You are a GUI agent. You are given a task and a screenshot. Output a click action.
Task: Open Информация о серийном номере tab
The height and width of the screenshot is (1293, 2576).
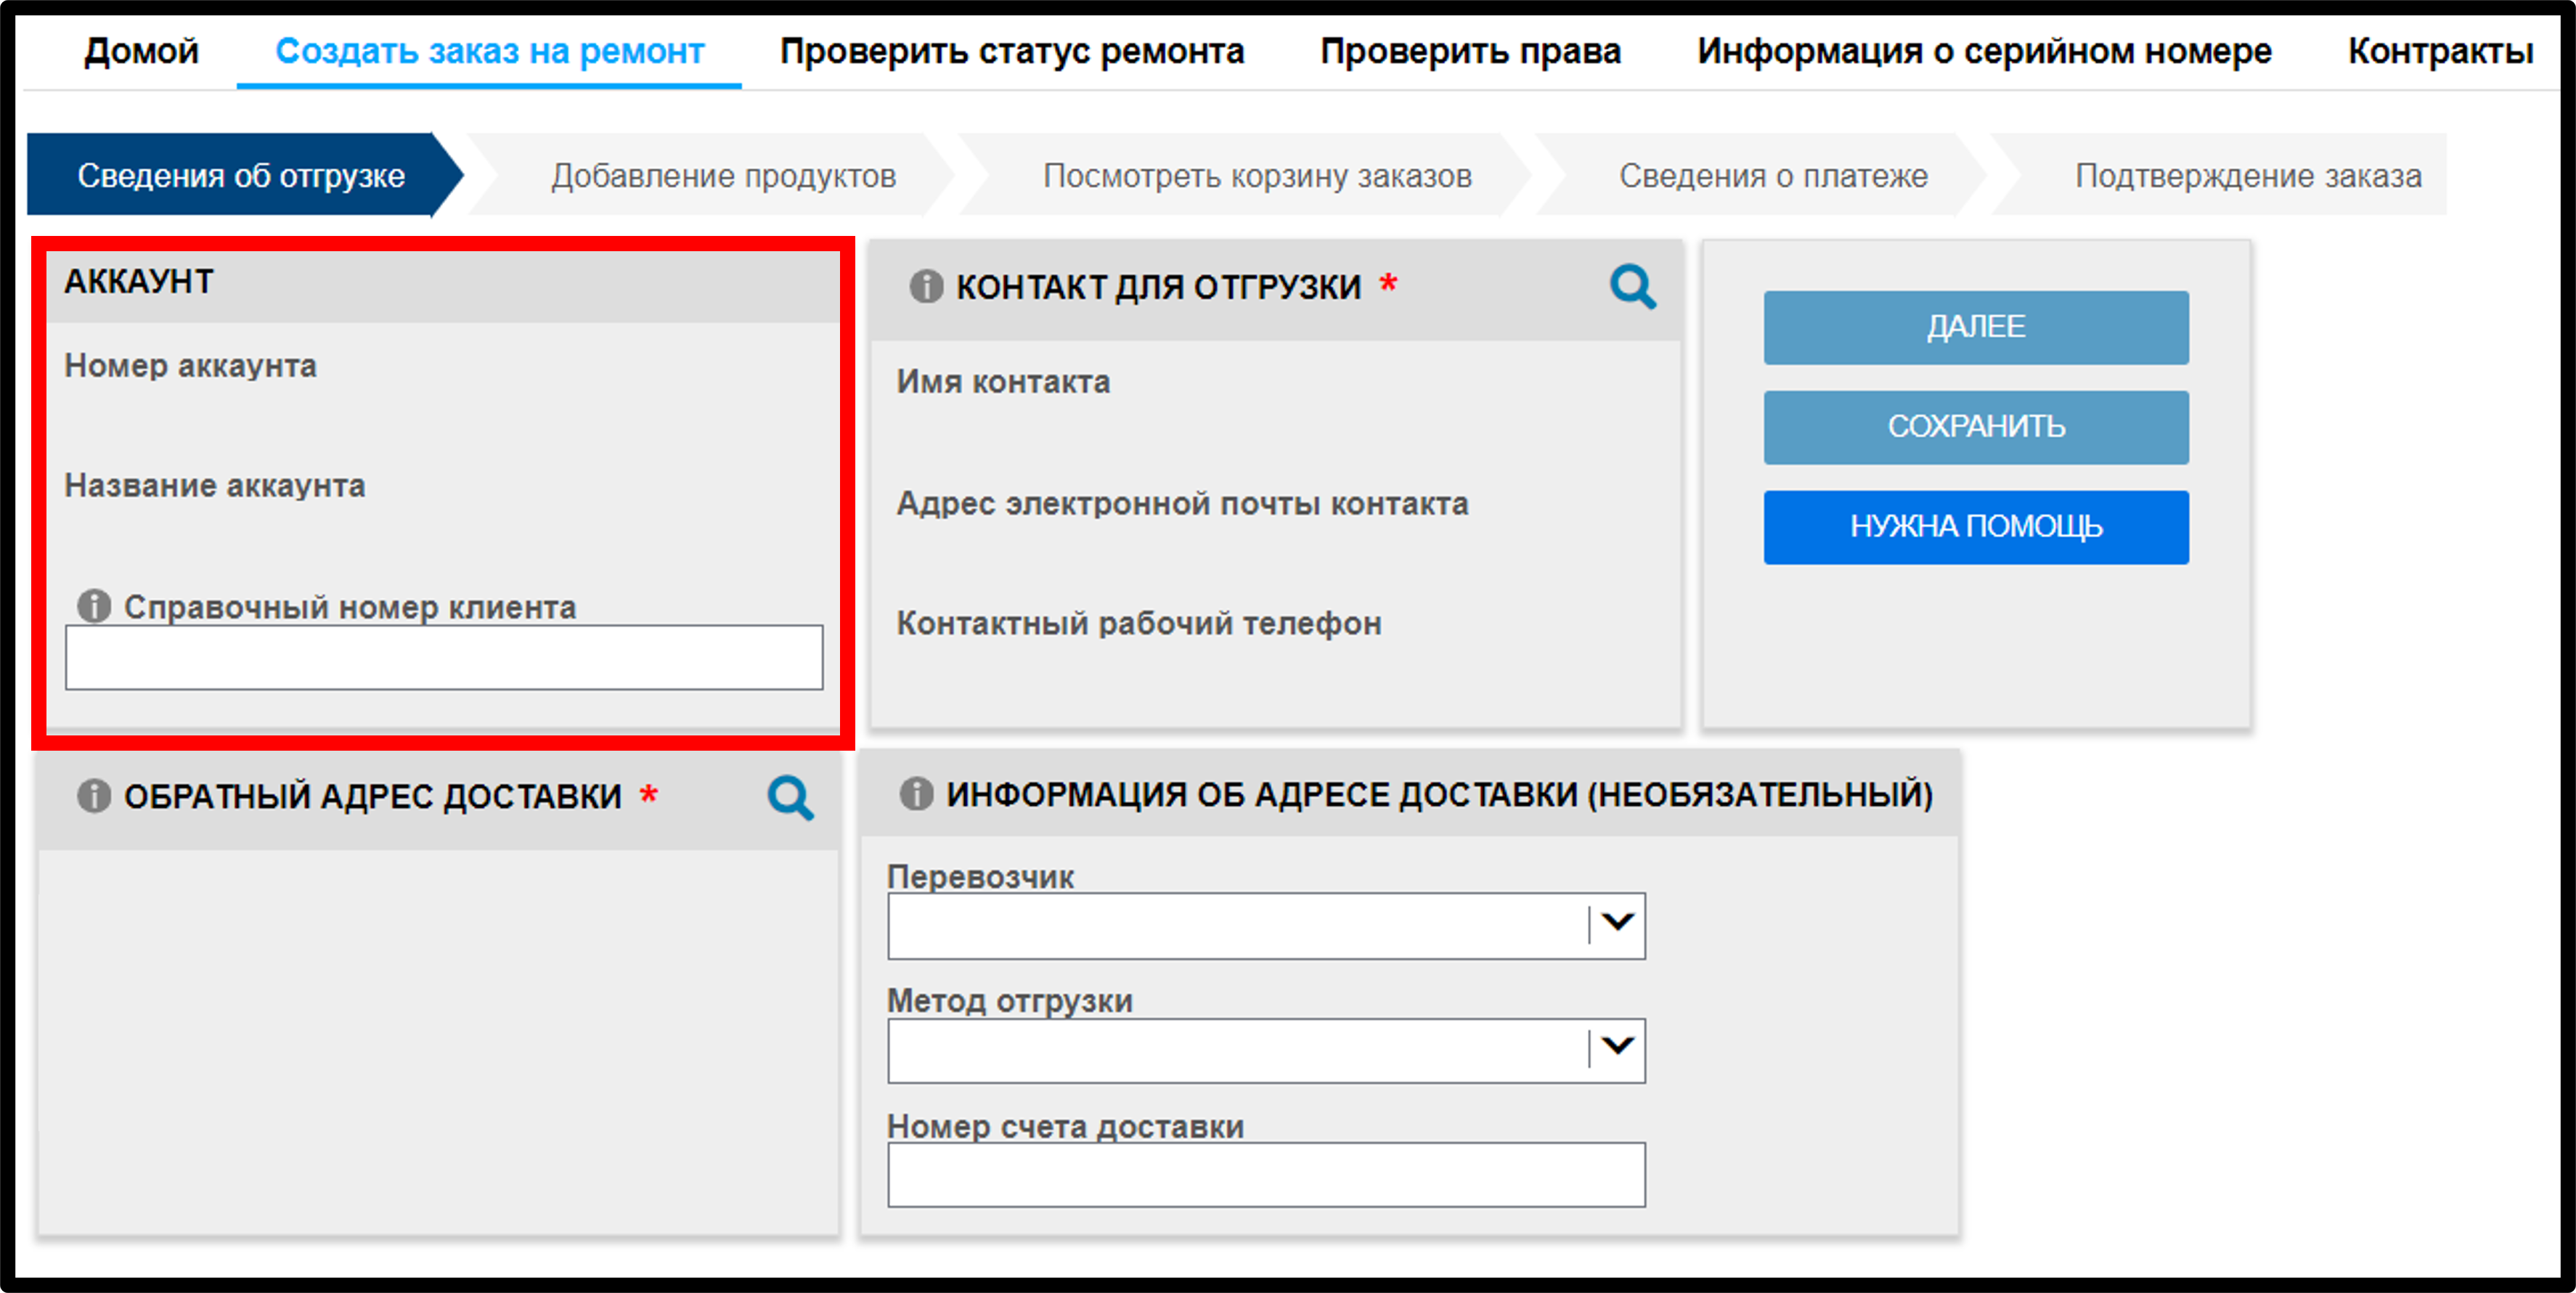(1984, 51)
